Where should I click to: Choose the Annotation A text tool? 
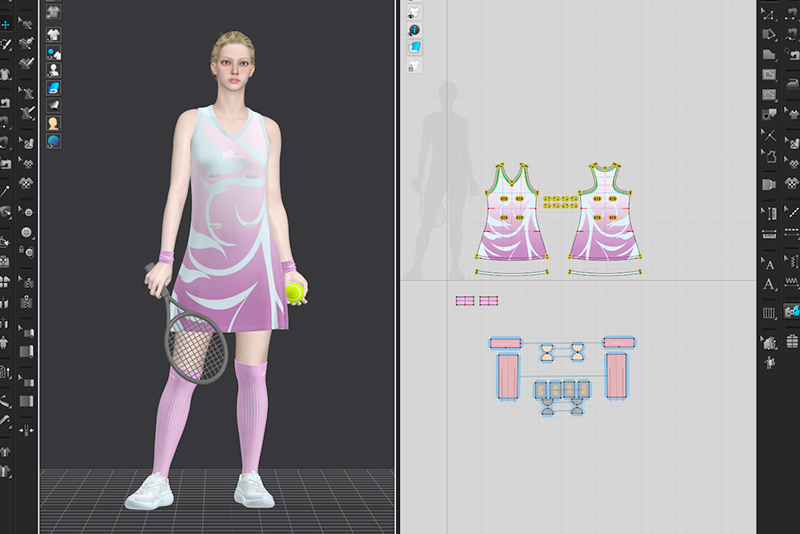point(769,284)
